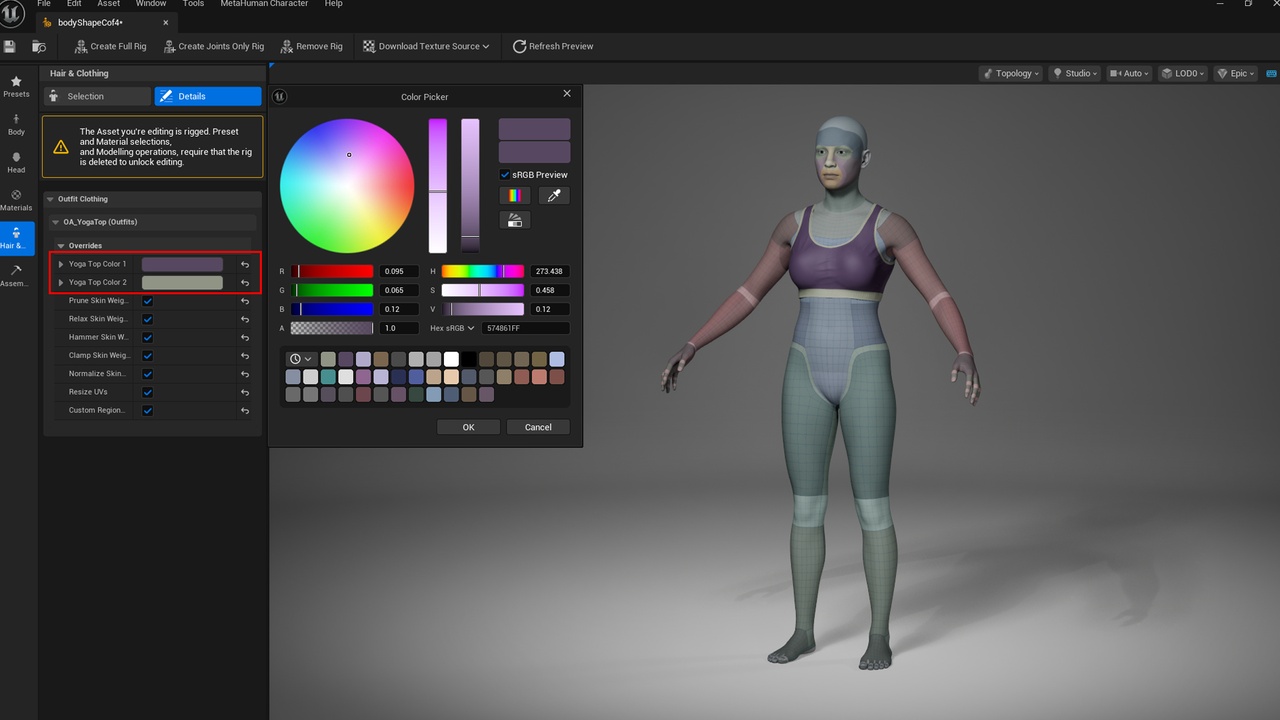Viewport: 1280px width, 720px height.
Task: Toggle the Custom Region checkbox
Action: coord(148,411)
